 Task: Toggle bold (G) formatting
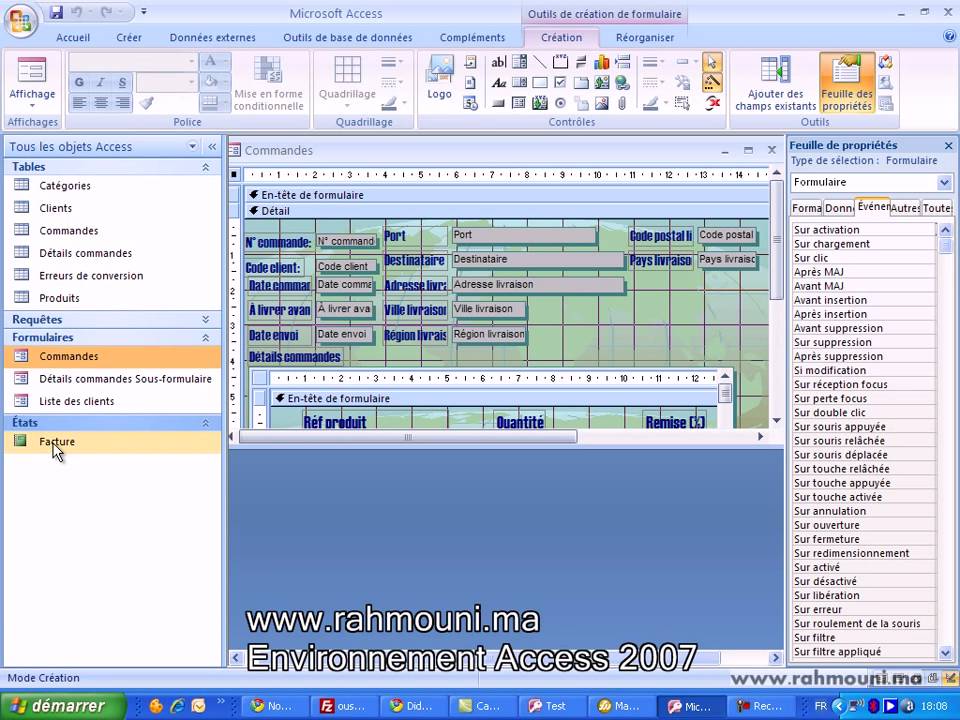(x=79, y=83)
